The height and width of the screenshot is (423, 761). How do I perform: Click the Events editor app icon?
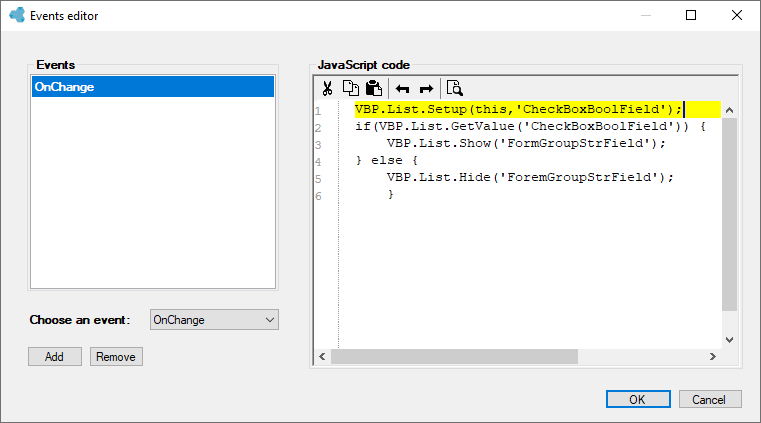click(17, 15)
